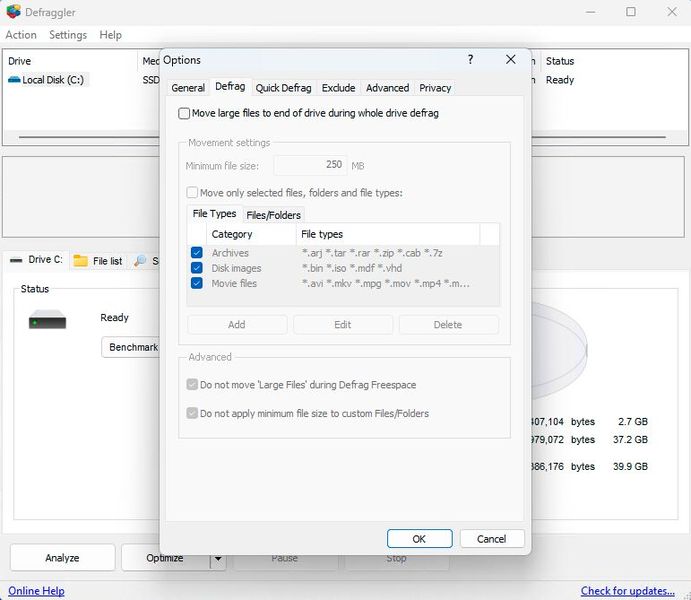Click the Status column header in drive list
The height and width of the screenshot is (600, 691).
click(614, 61)
